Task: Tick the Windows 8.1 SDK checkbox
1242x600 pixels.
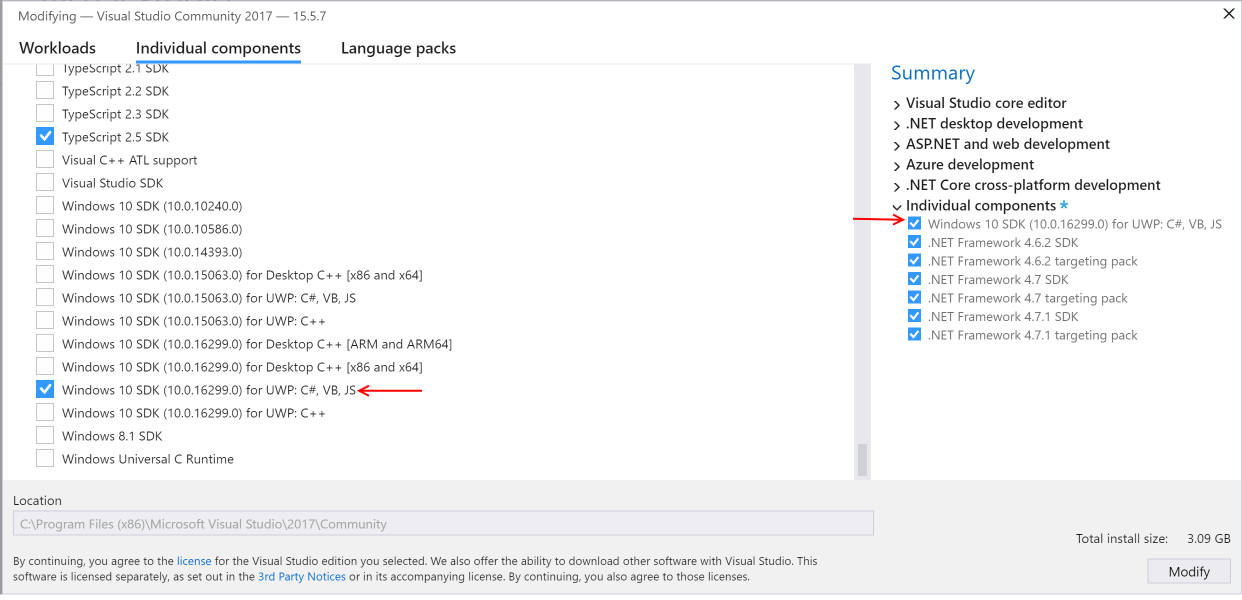Action: [45, 436]
